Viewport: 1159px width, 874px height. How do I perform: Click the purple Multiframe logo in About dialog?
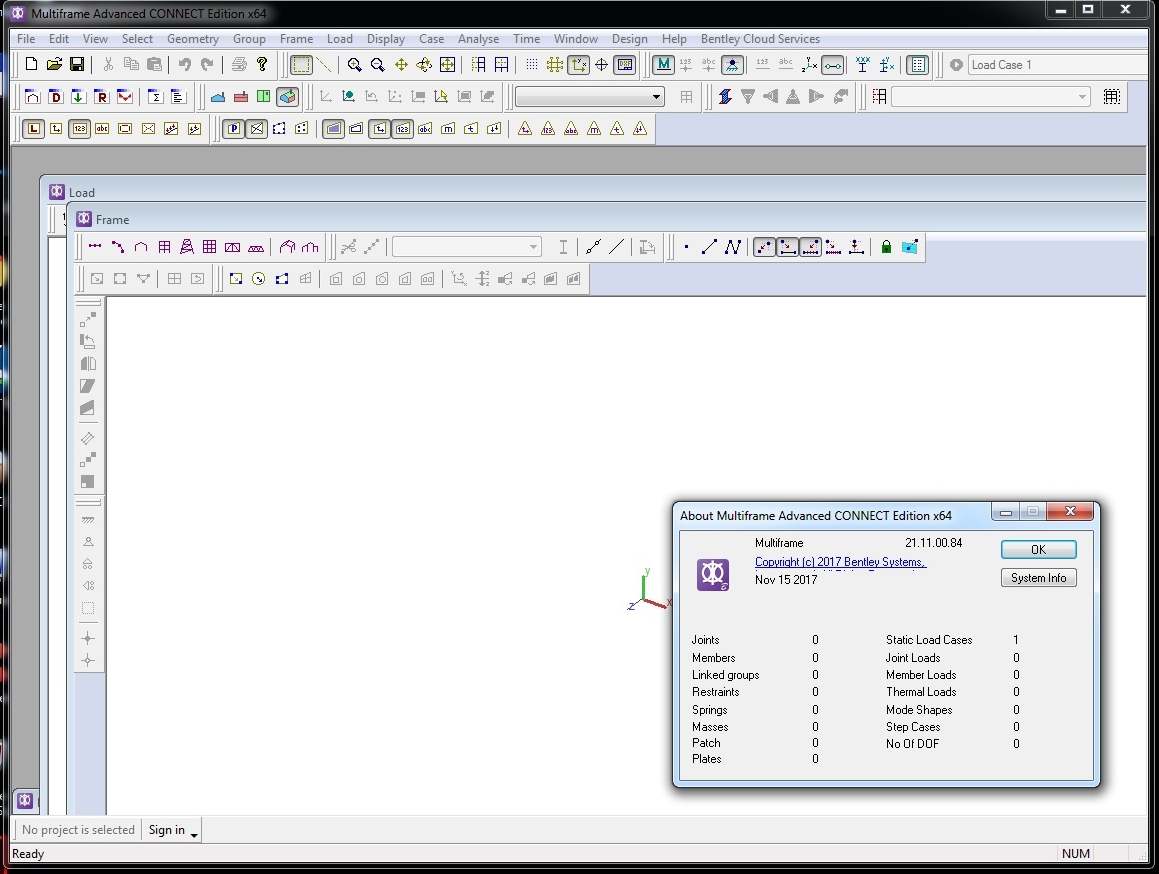[713, 575]
